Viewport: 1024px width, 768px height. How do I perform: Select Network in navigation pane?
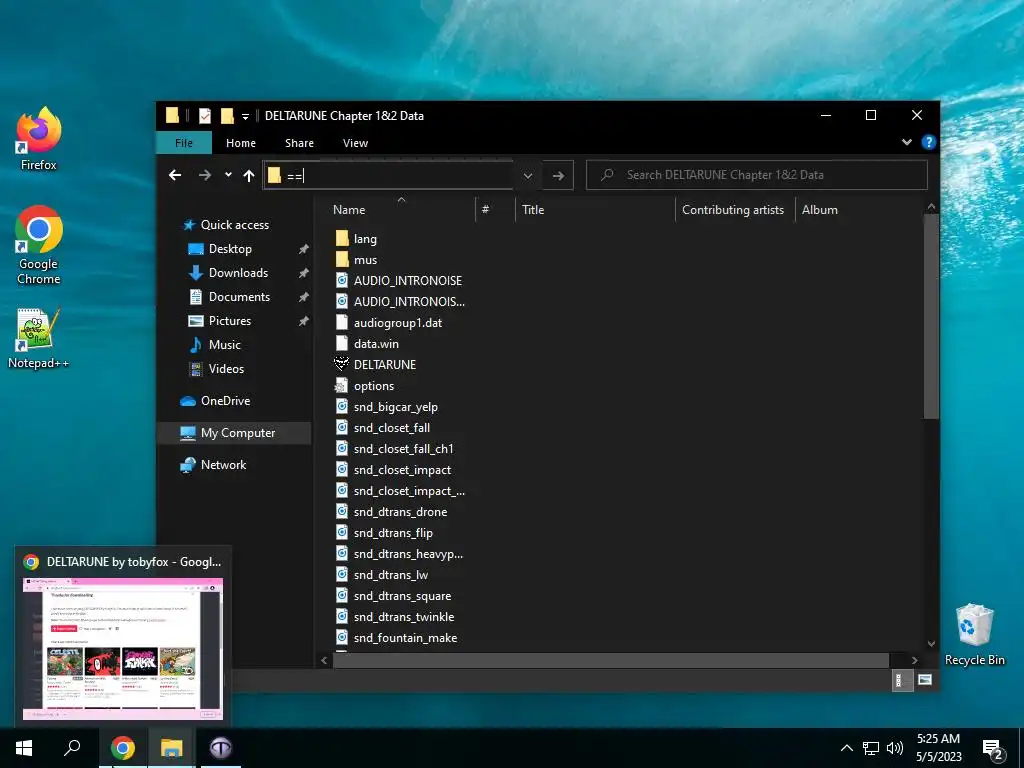pyautogui.click(x=214, y=465)
